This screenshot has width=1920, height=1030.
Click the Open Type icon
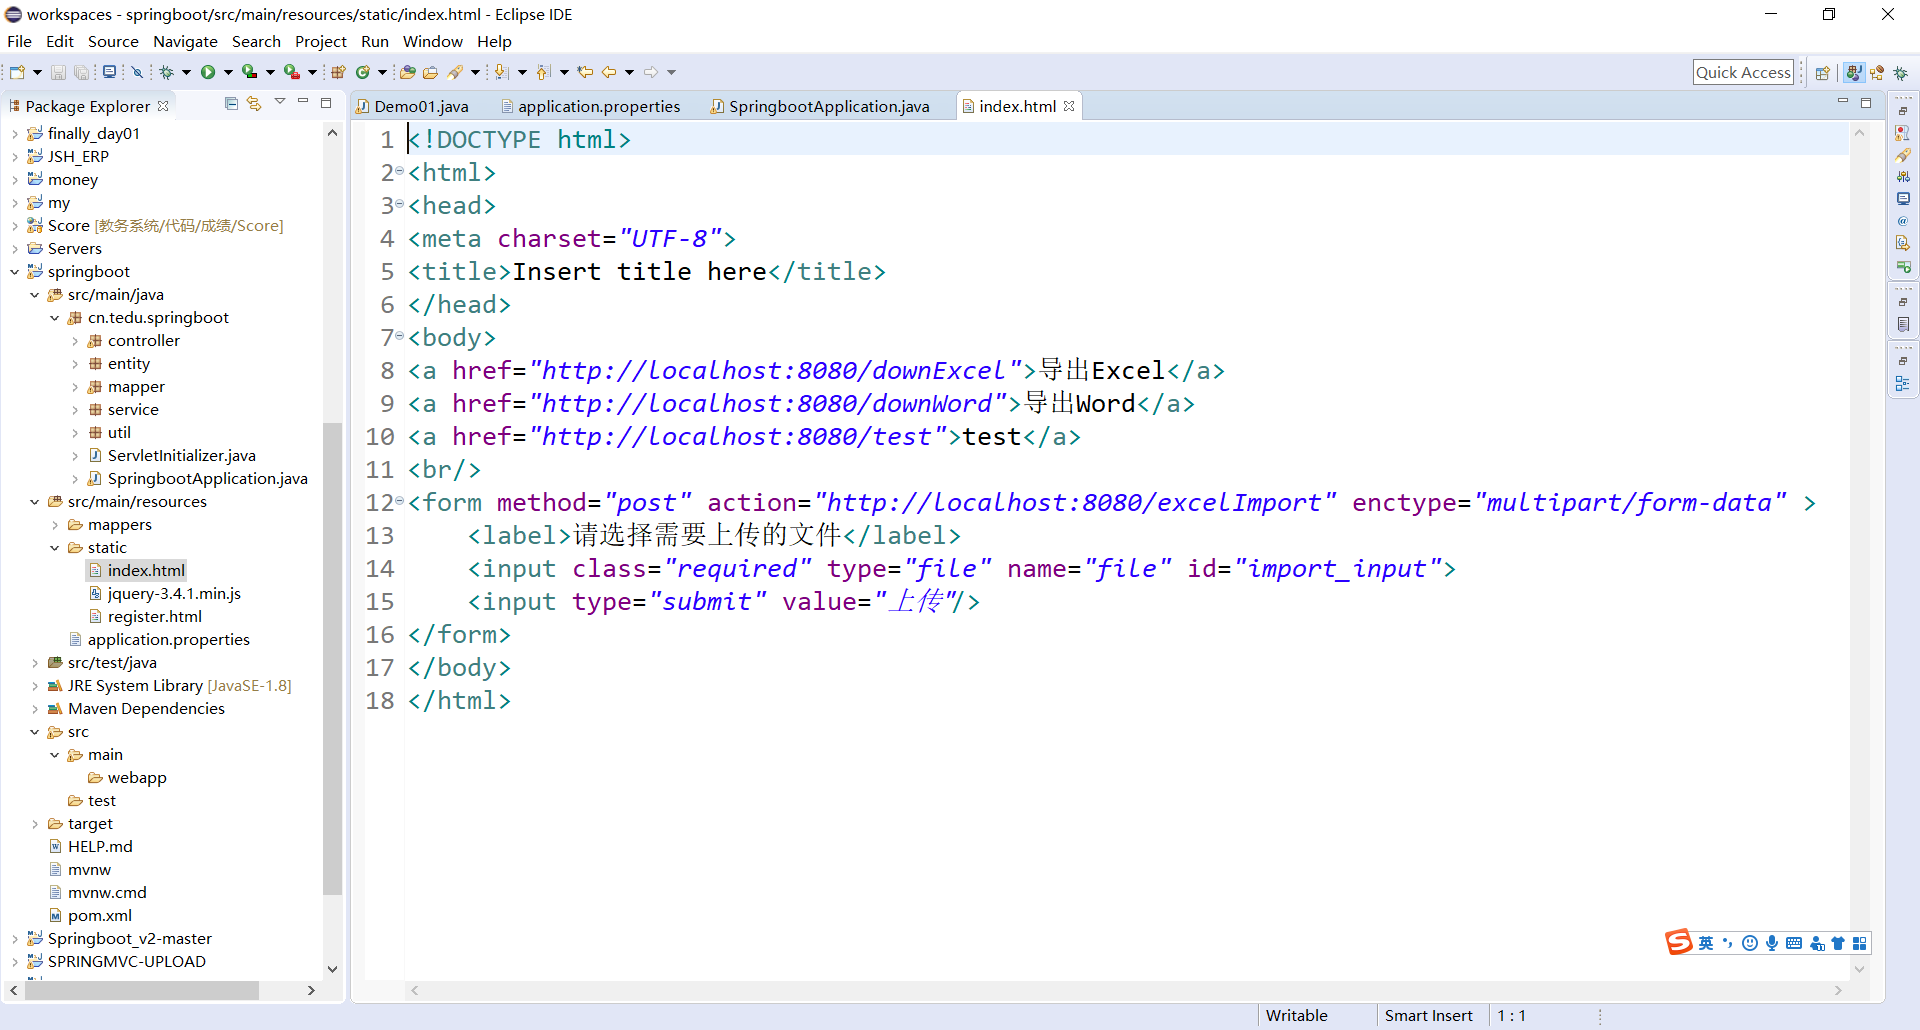tap(407, 72)
